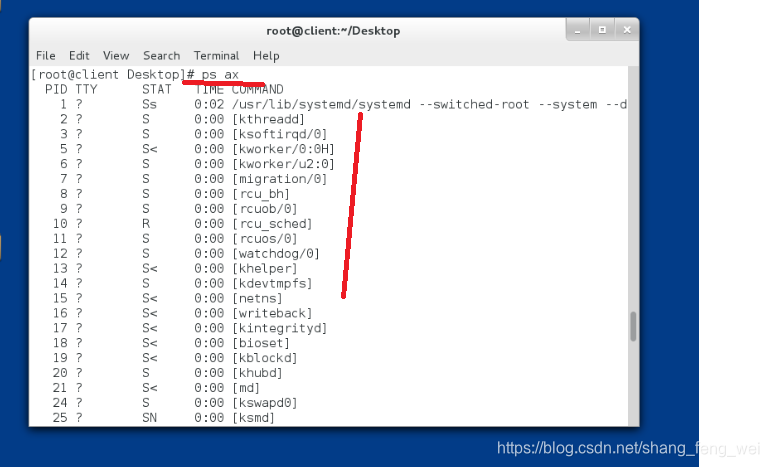Click the [kworker/0:0H] process entry
Screen dimensions: 769x467
[283, 149]
